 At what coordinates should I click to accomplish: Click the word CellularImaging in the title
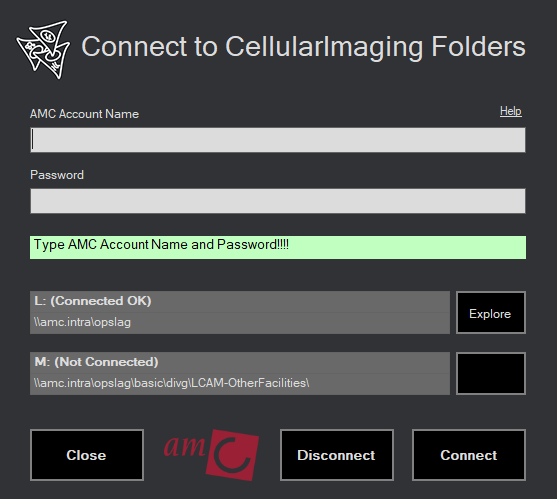[324, 47]
